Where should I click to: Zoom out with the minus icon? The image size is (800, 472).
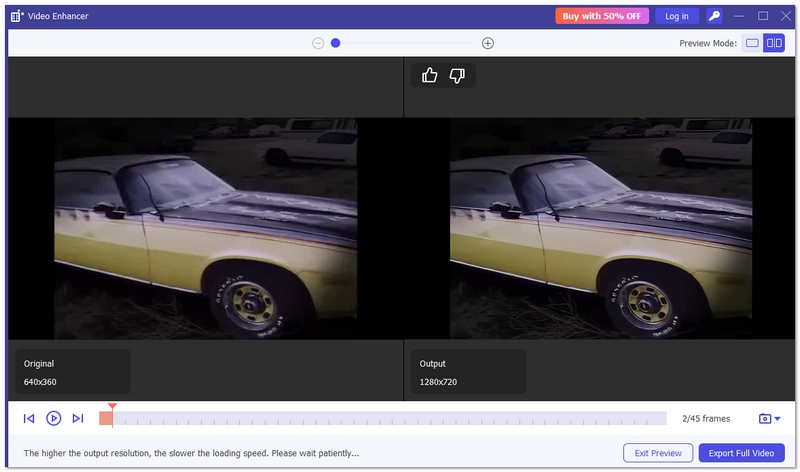tap(318, 43)
